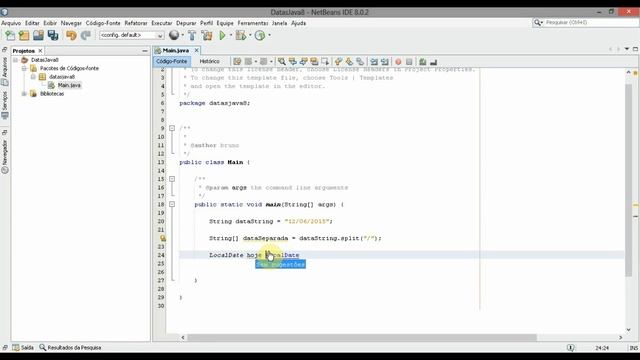Open the Ajuda menu

[x=298, y=23]
